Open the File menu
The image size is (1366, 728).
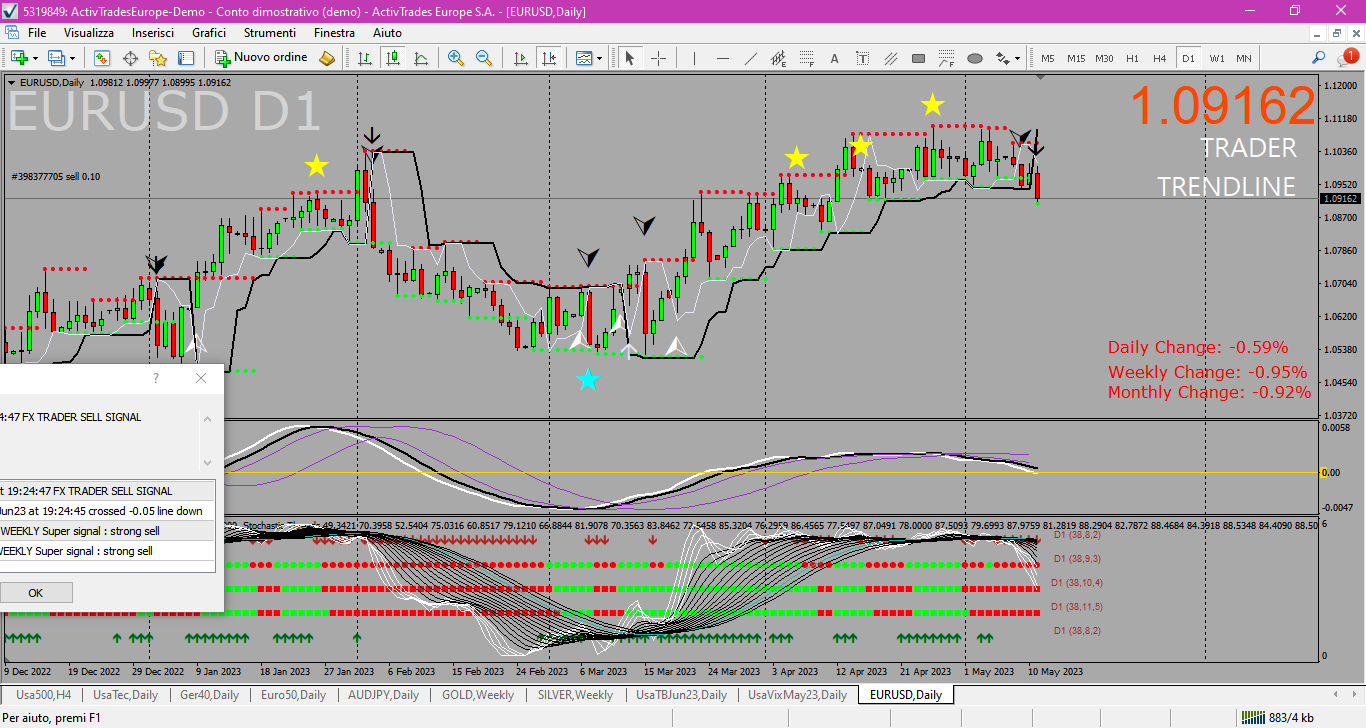[x=37, y=33]
